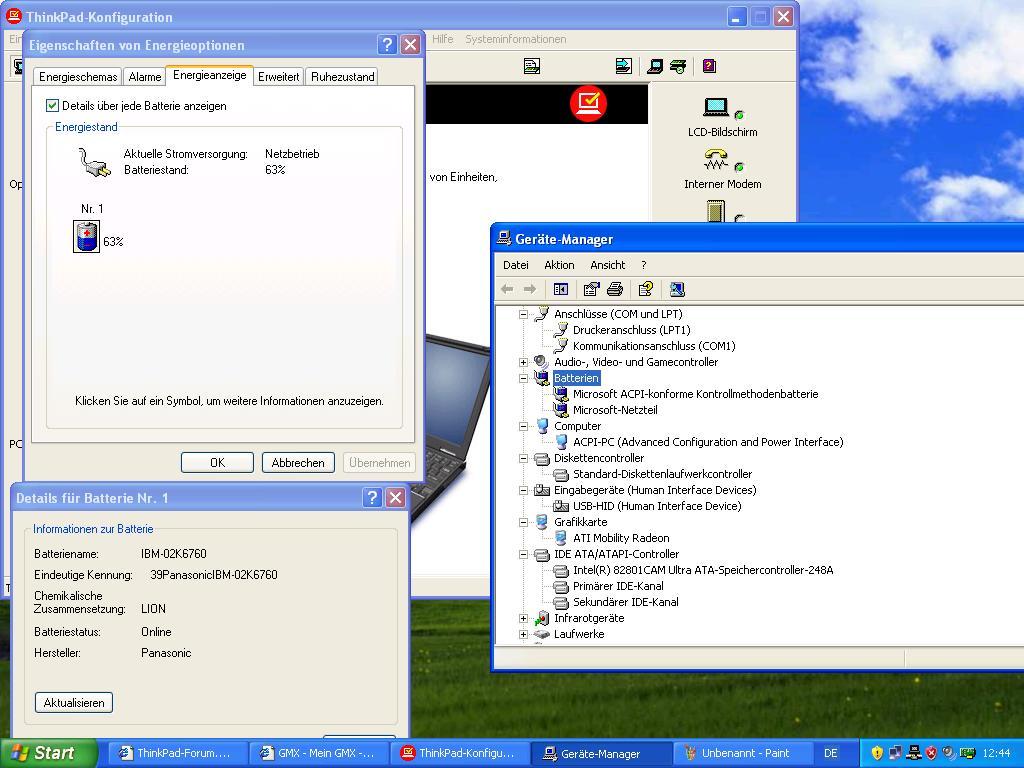The height and width of the screenshot is (768, 1024).
Task: Select Kommunikationsanschluss (COM1) entry
Action: pos(654,346)
